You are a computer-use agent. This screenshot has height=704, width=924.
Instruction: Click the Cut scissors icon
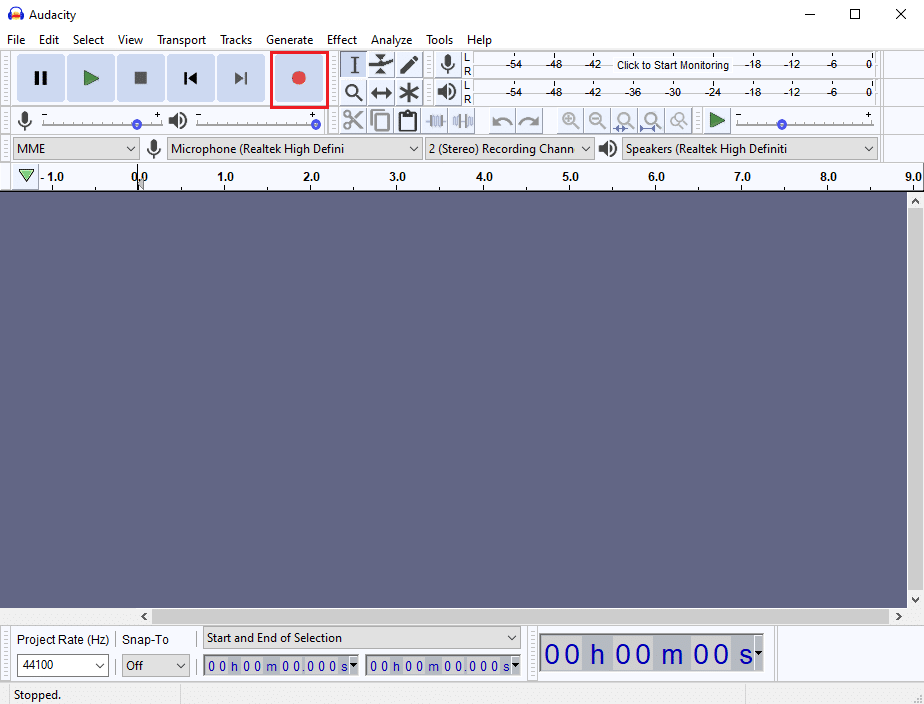click(x=353, y=121)
